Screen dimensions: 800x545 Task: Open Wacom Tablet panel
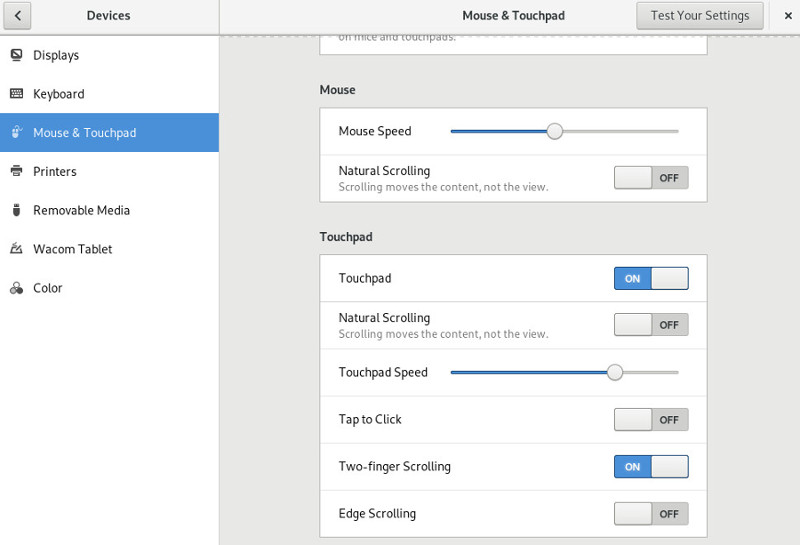tap(109, 249)
